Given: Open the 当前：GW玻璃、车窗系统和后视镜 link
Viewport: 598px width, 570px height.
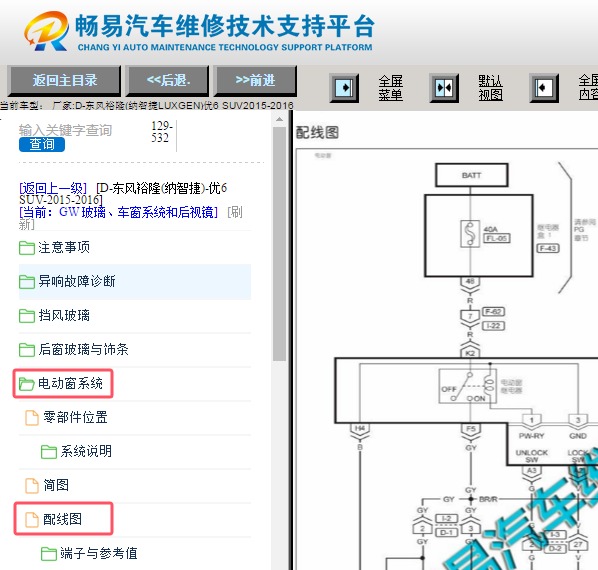Looking at the screenshot, I should (118, 212).
